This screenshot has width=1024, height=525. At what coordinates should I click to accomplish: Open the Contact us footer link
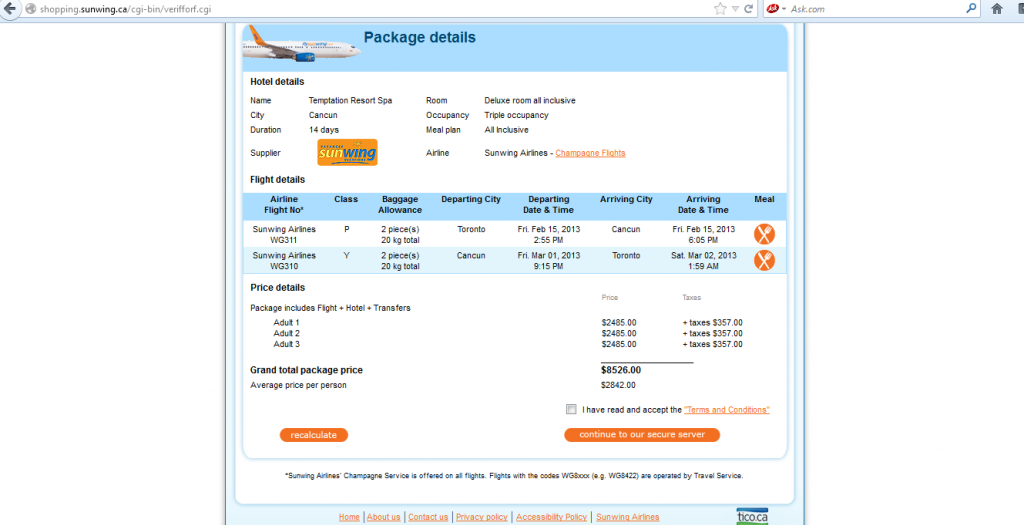(x=428, y=517)
